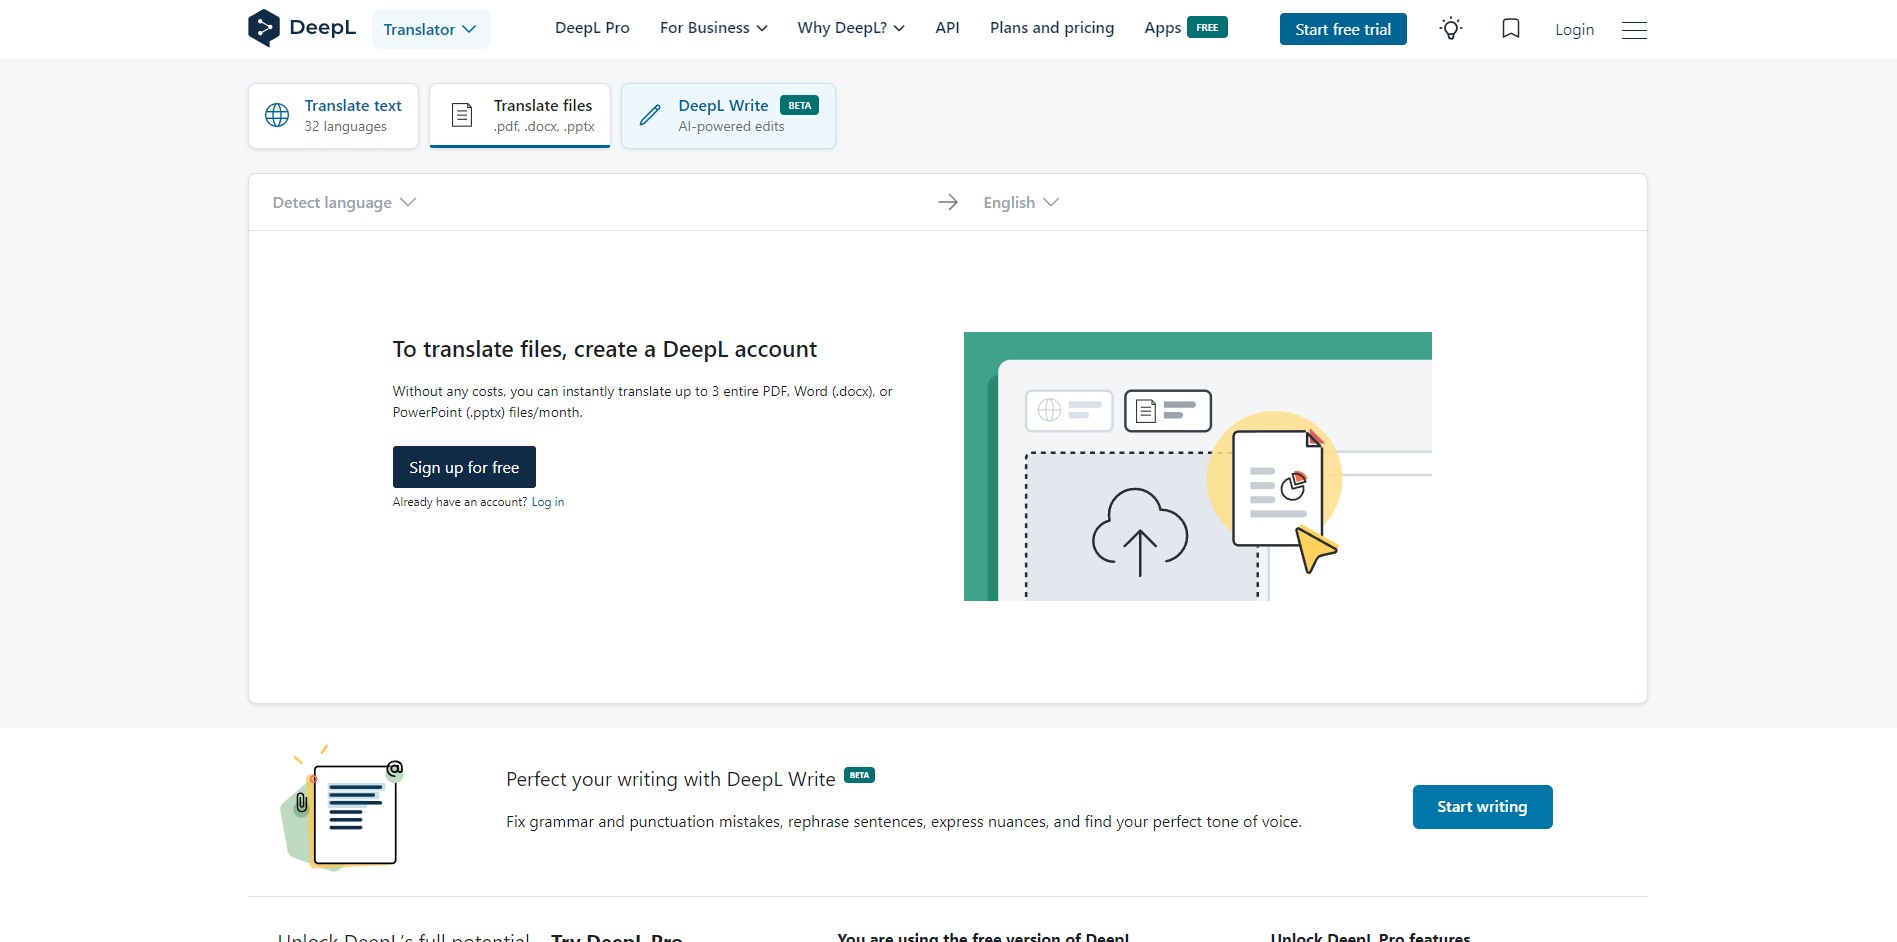Open the English target language dropdown

click(x=1021, y=202)
